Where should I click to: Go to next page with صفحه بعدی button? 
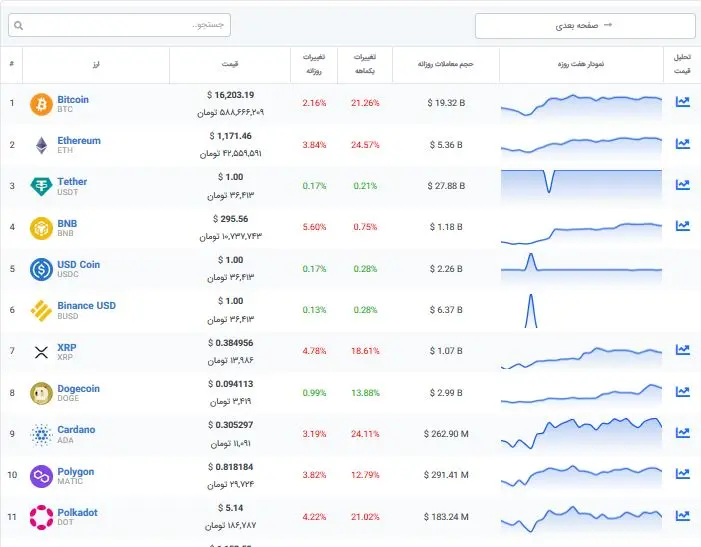point(584,25)
